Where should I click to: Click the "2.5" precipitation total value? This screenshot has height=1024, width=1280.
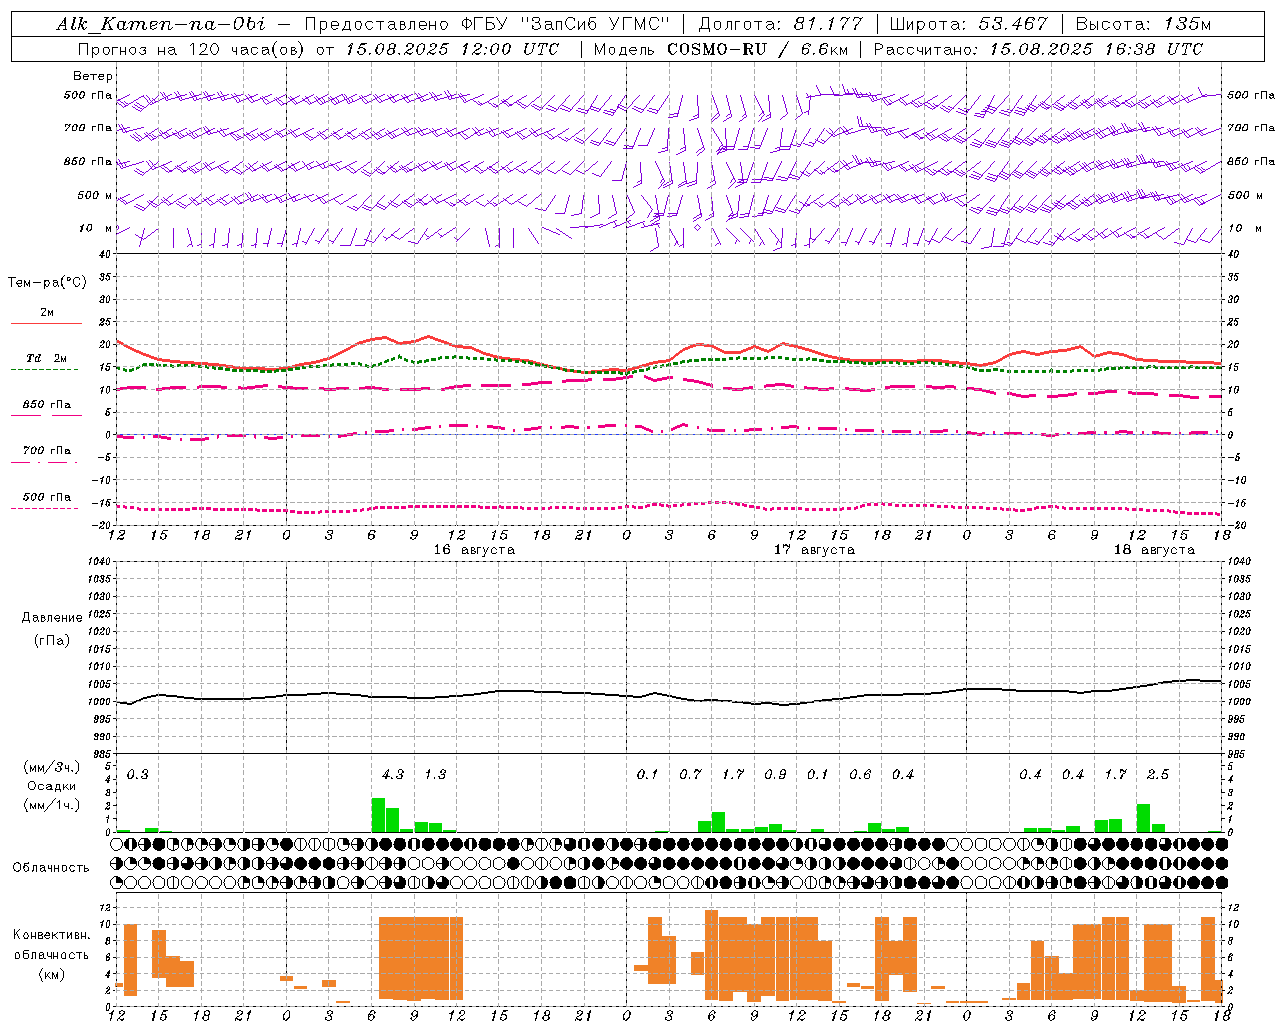[x=1158, y=774]
